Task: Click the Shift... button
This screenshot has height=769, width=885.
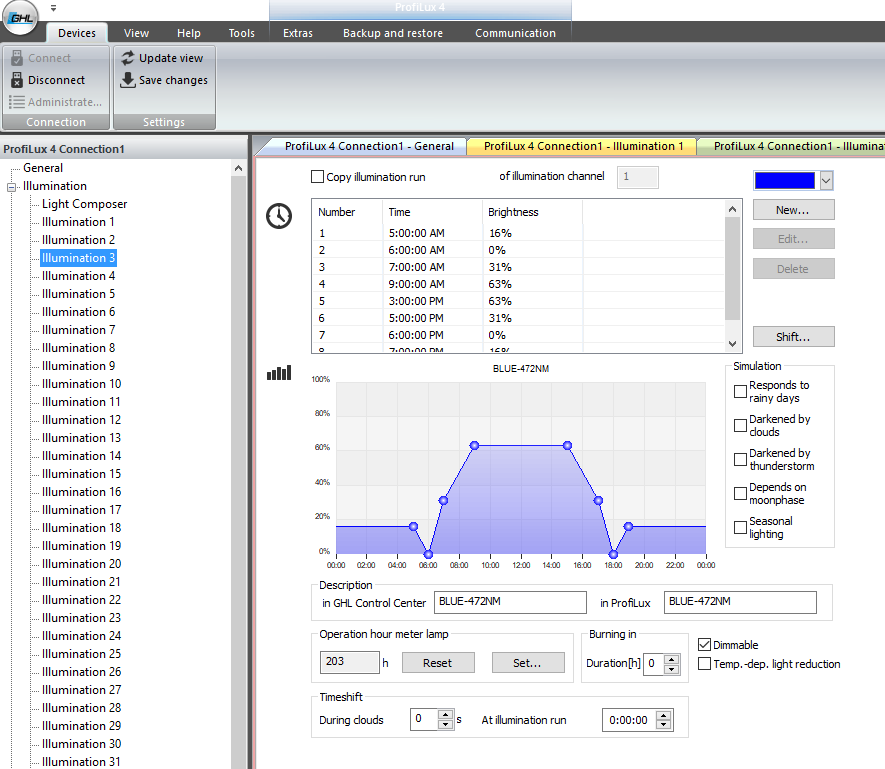Action: tap(793, 337)
